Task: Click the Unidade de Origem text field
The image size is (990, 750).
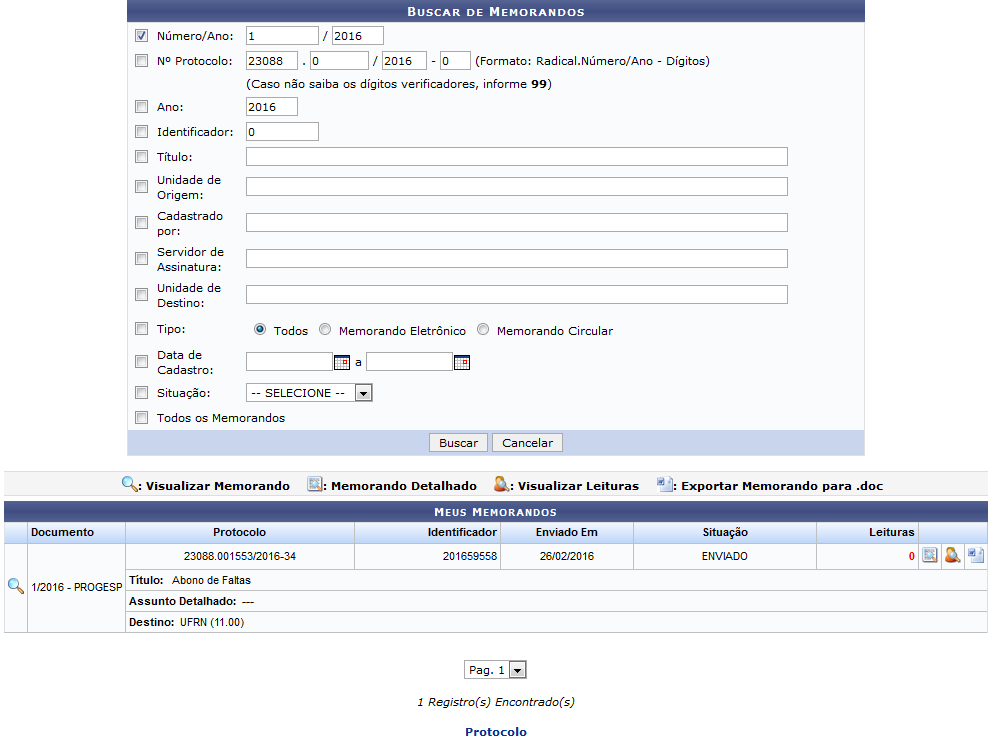Action: coord(516,187)
